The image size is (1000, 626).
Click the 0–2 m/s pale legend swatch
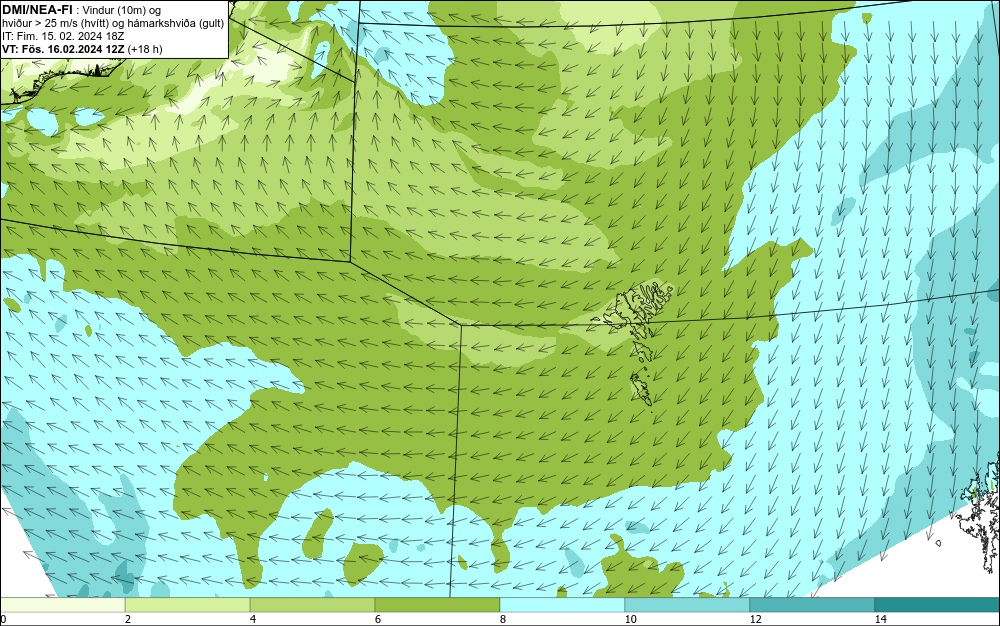click(62, 605)
